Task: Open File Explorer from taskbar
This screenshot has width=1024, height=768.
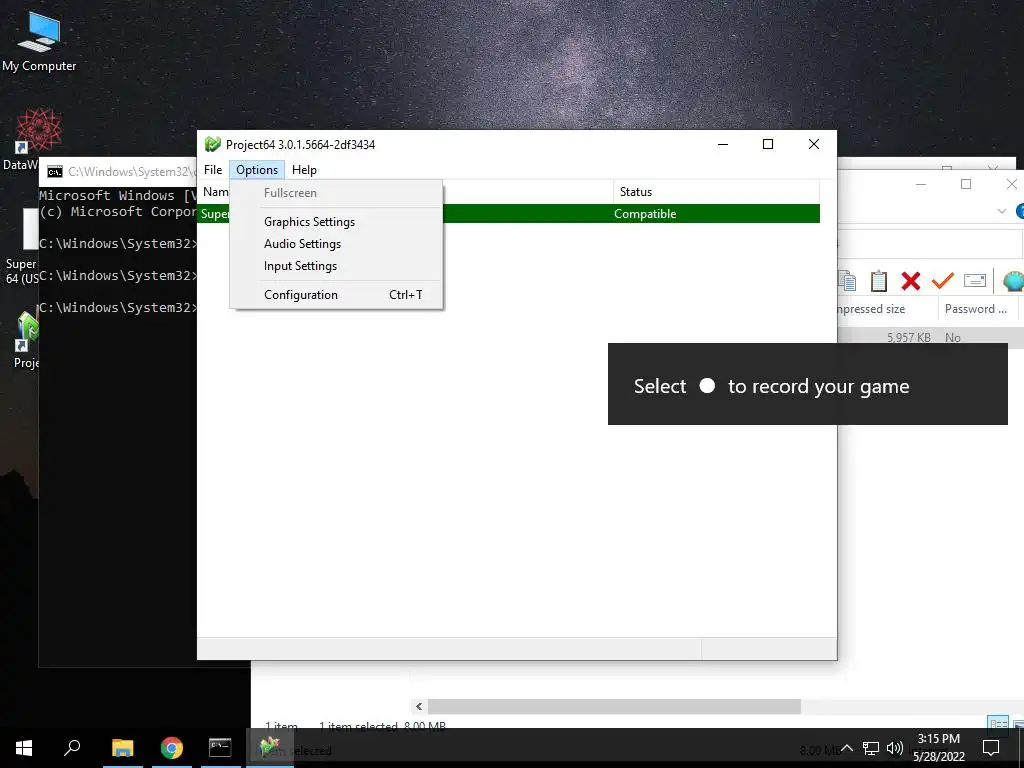Action: coord(122,748)
